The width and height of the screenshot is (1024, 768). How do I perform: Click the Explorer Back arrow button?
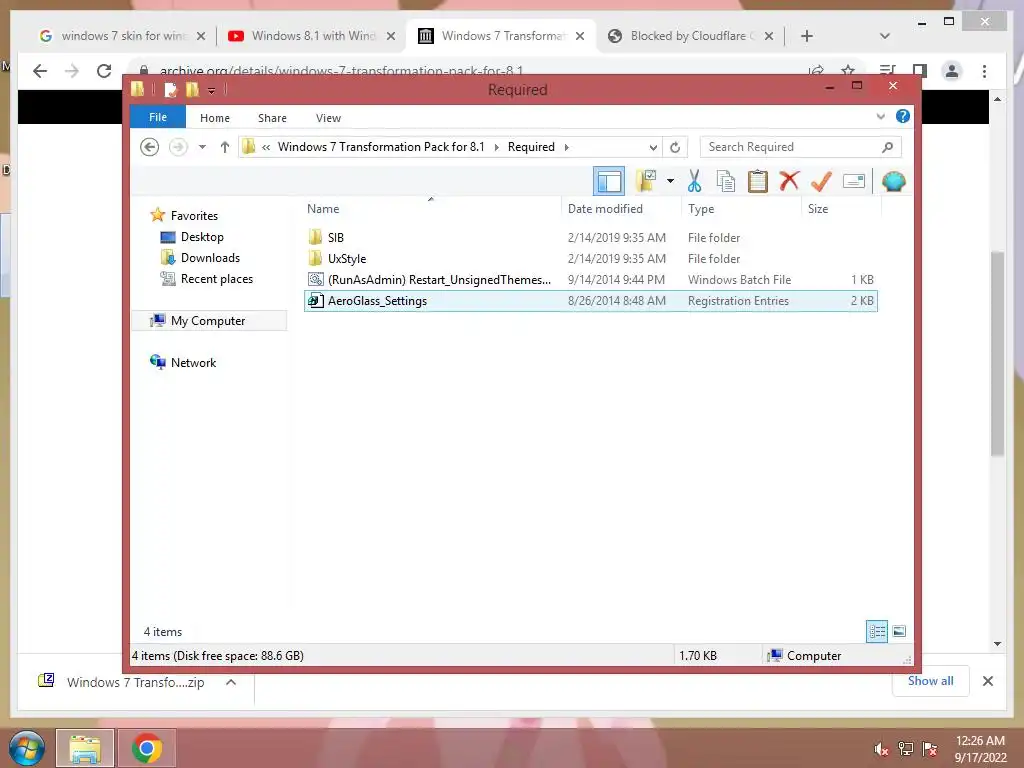click(x=150, y=147)
